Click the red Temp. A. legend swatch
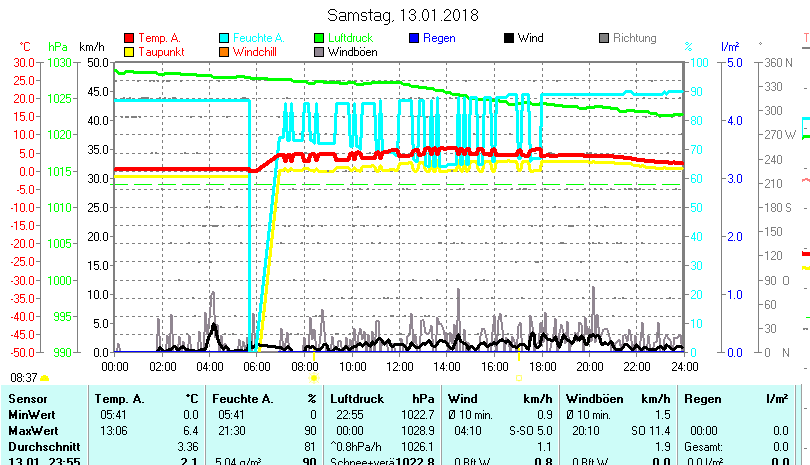This screenshot has height=465, width=810. point(129,38)
